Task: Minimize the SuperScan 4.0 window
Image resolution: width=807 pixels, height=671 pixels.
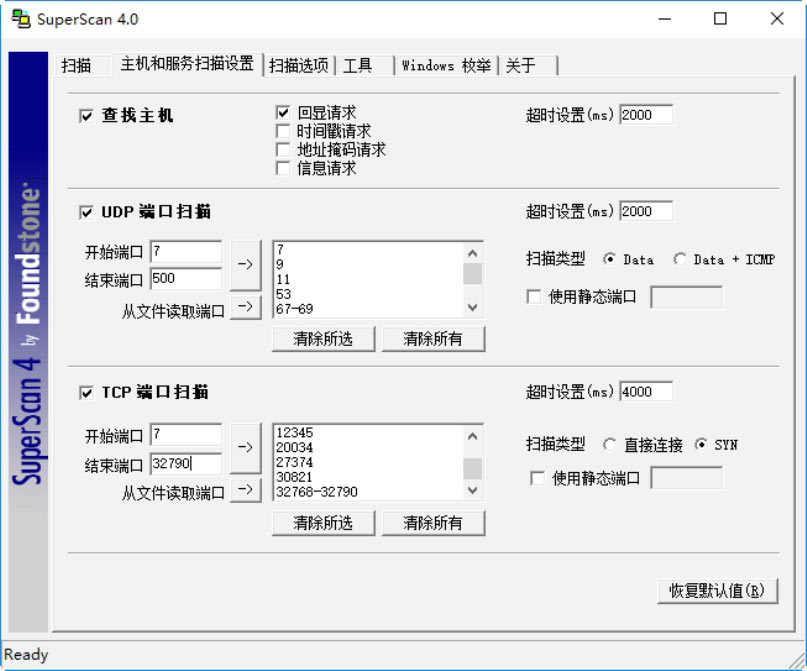Action: (665, 19)
